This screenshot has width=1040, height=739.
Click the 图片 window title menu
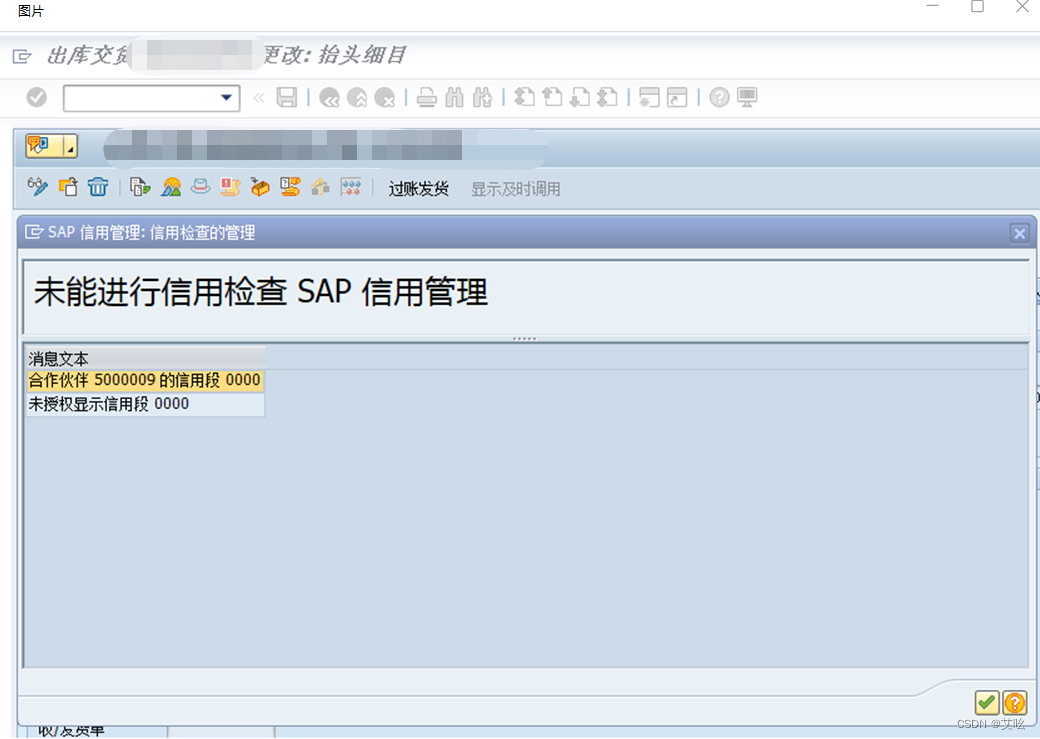[28, 11]
